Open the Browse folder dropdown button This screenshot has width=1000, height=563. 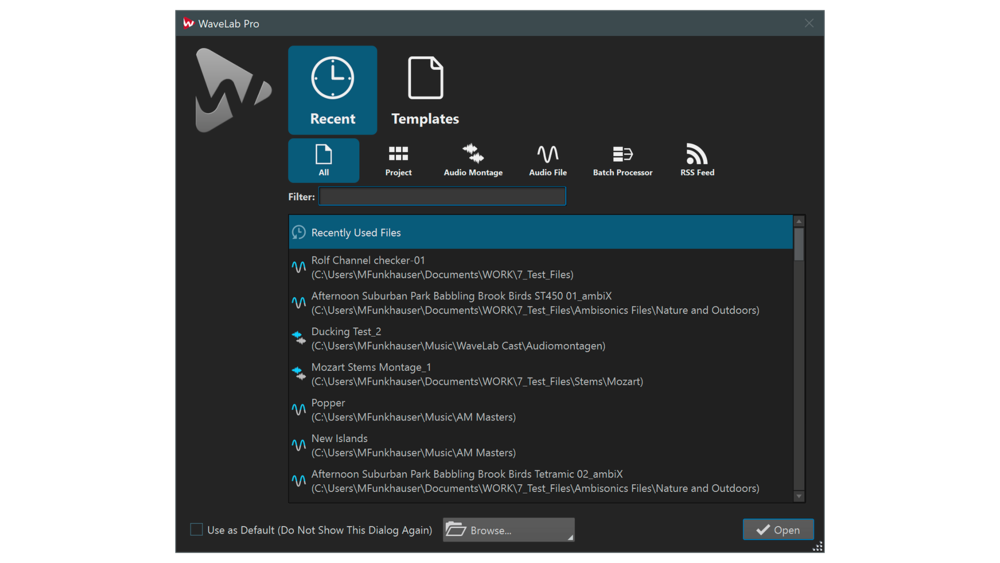tap(508, 530)
